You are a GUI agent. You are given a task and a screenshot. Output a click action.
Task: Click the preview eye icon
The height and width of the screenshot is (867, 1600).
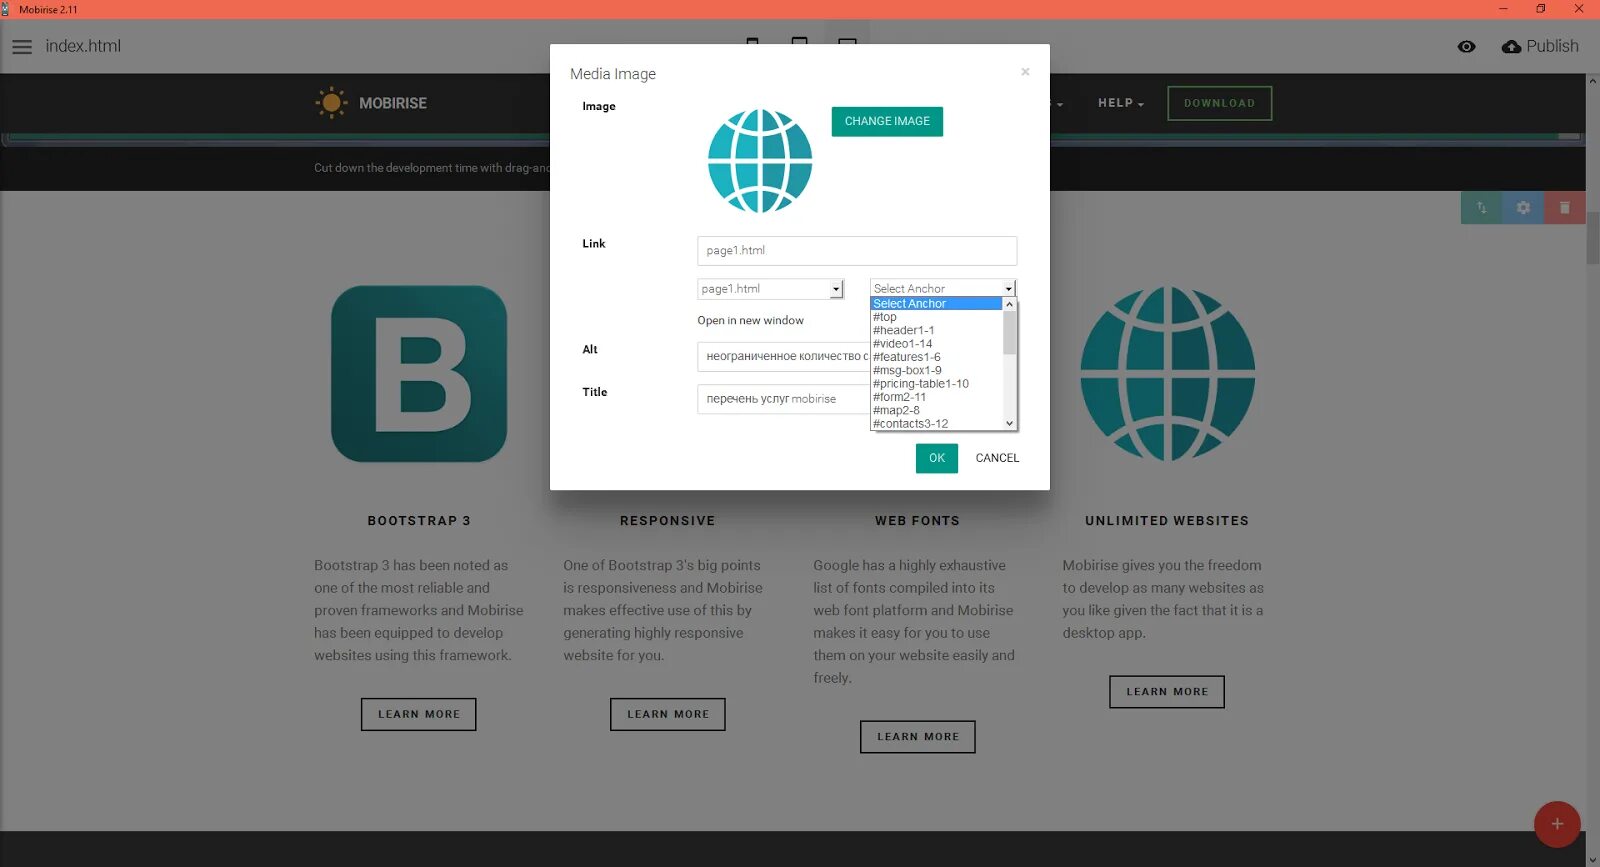[1466, 47]
